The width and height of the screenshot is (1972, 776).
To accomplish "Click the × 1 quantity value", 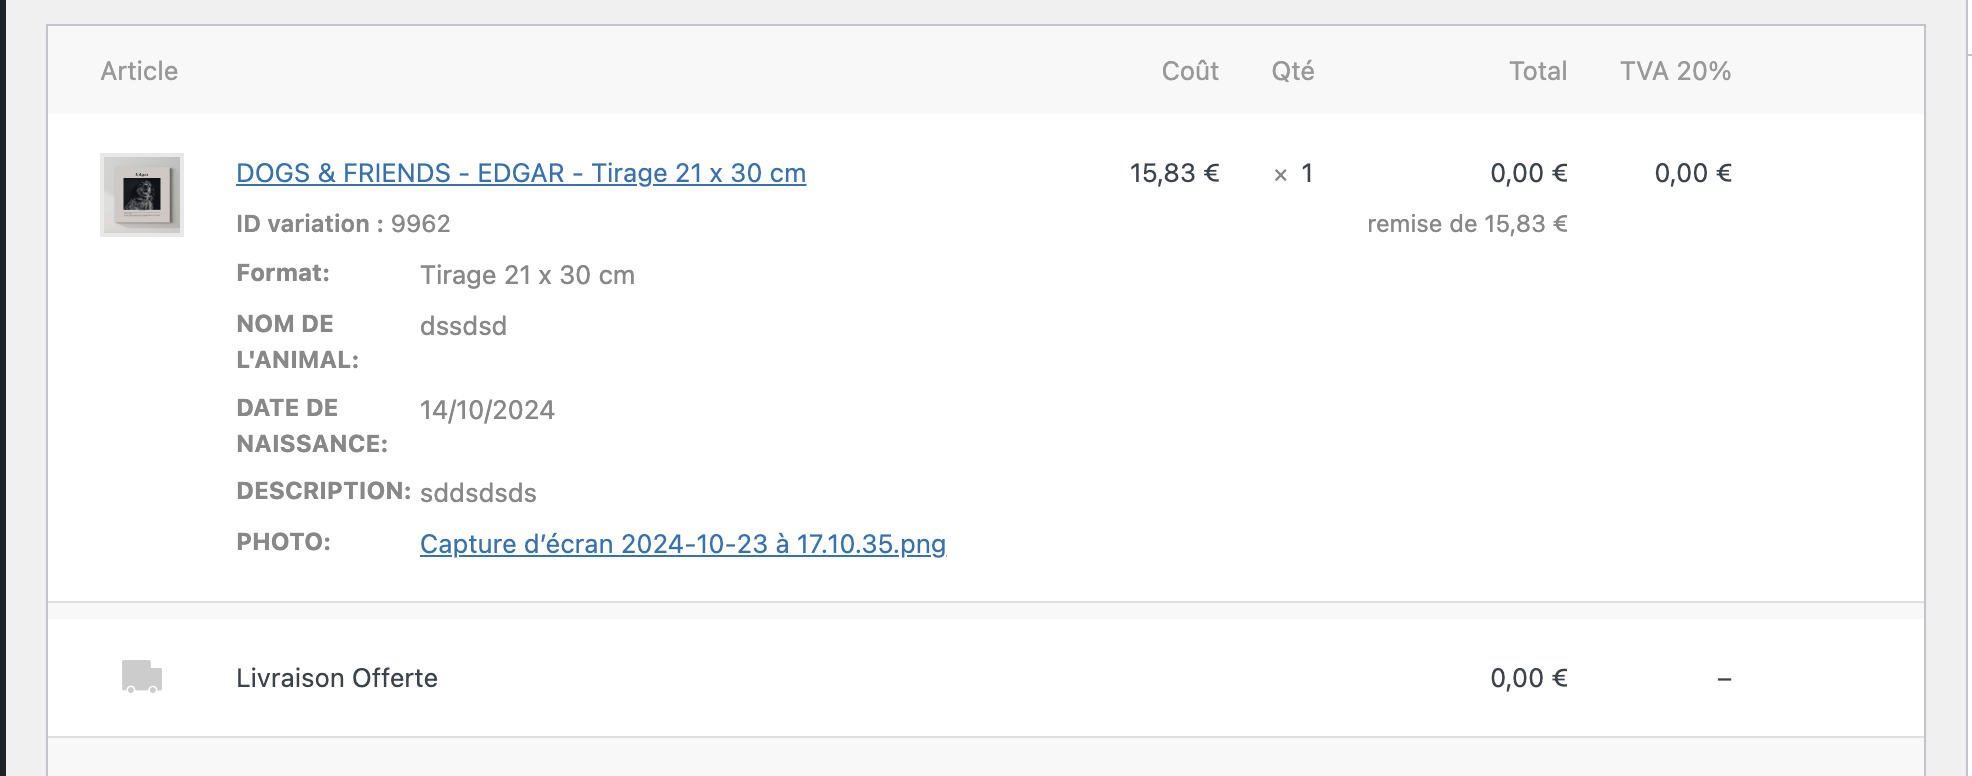I will click(1293, 173).
